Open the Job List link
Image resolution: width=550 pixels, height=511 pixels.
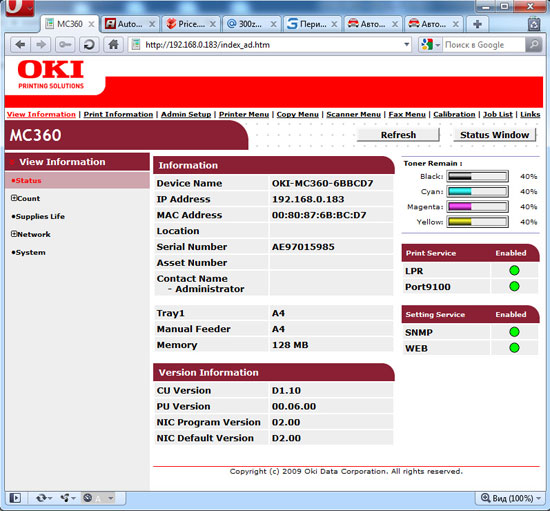point(498,114)
